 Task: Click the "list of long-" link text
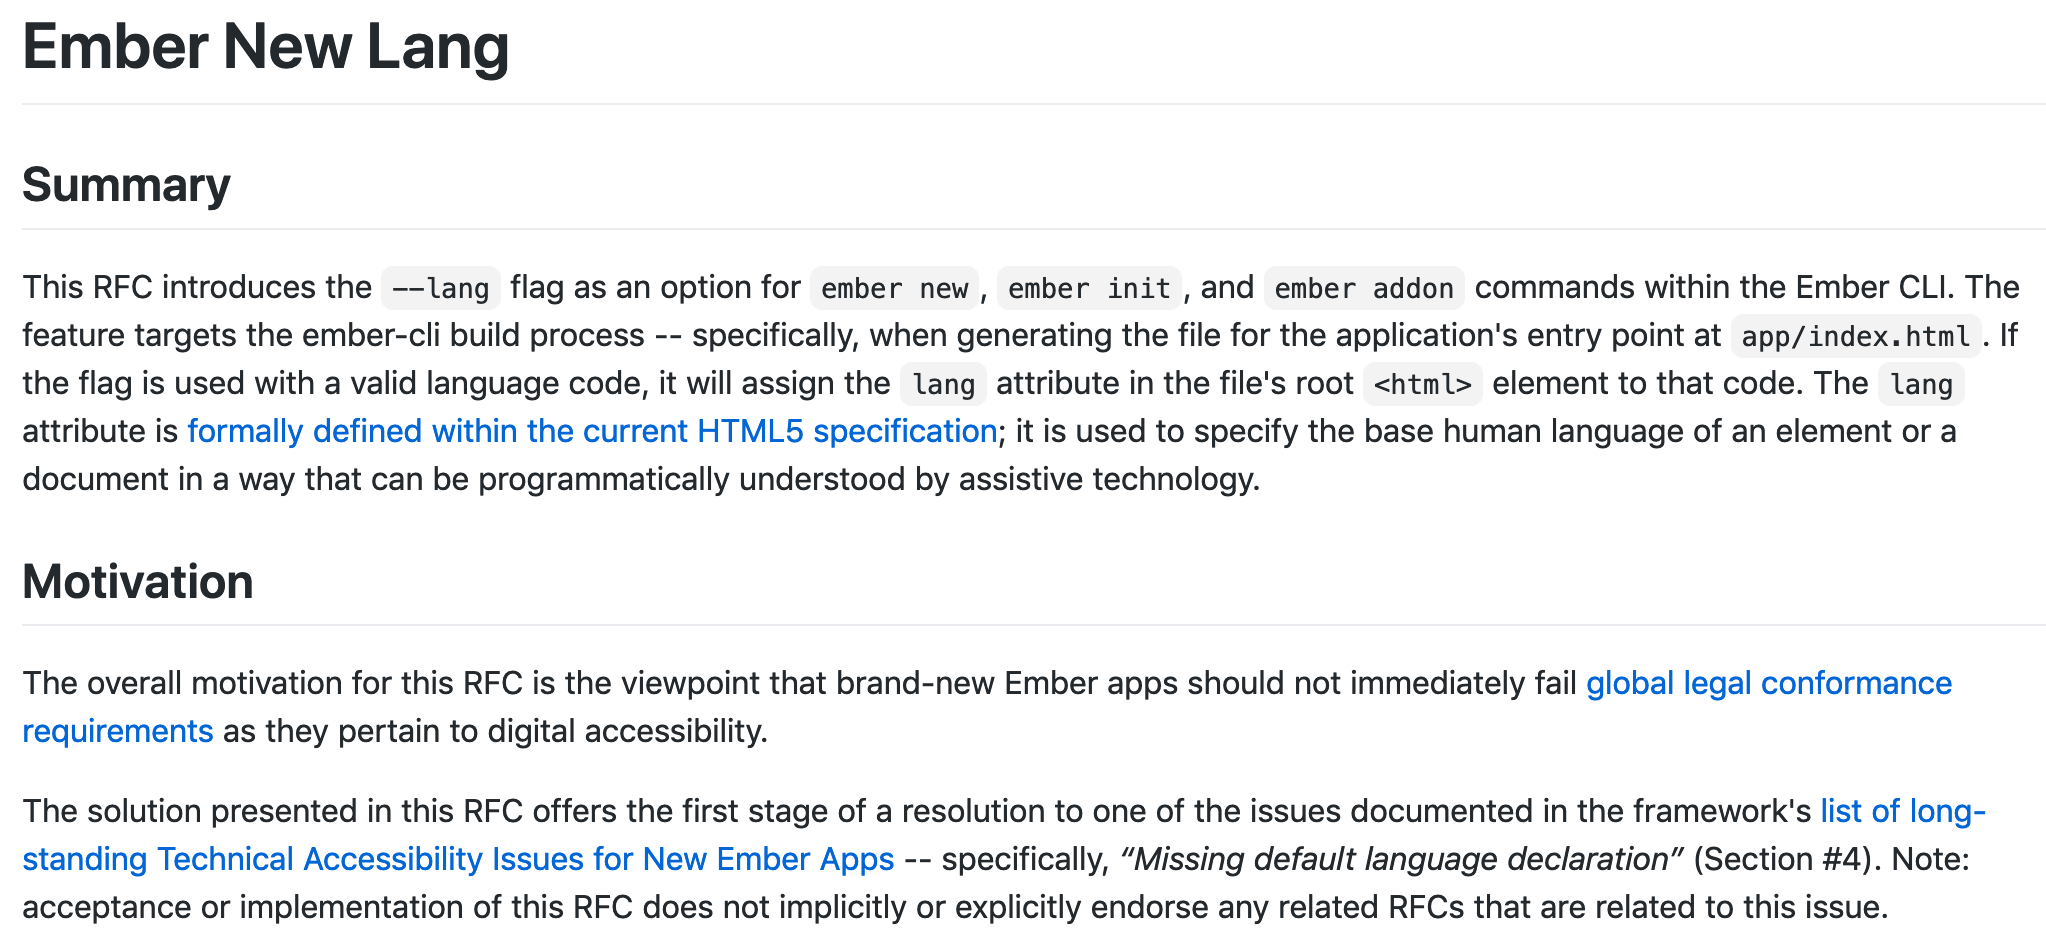click(x=1902, y=811)
